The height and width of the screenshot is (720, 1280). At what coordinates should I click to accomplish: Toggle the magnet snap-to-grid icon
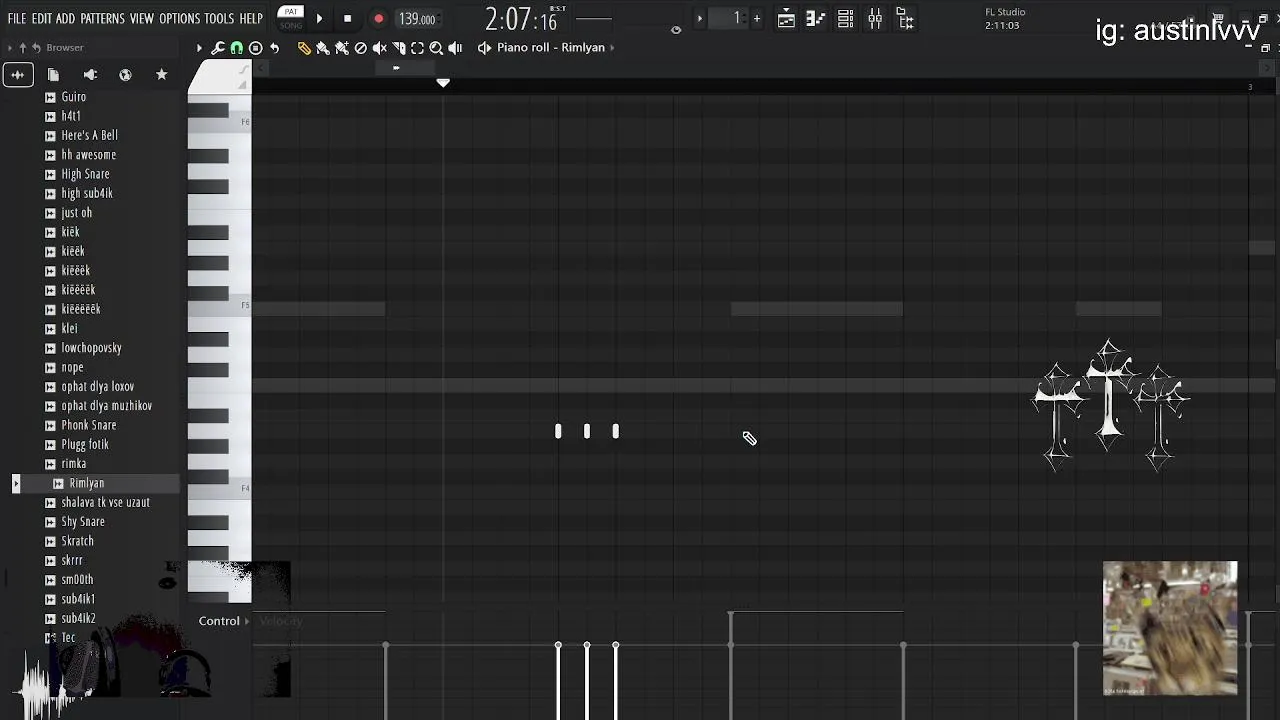coord(237,48)
